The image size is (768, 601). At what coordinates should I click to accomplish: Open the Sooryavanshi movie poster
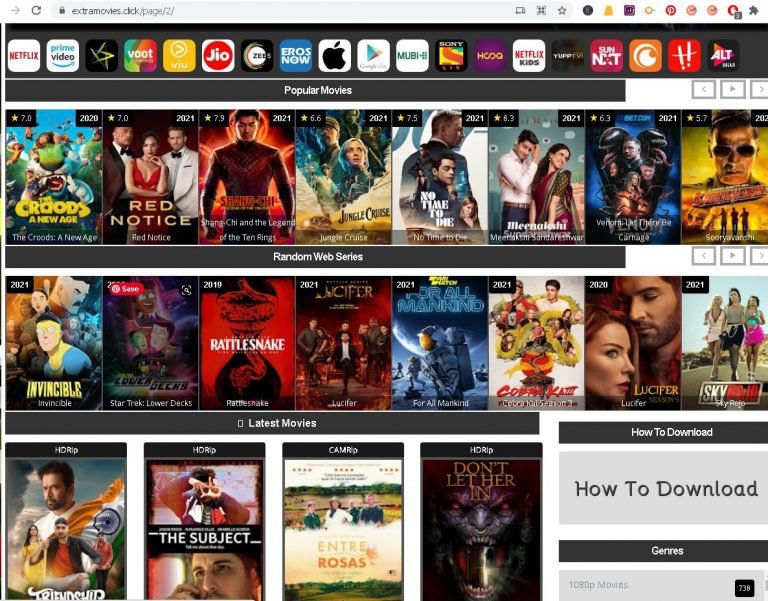[x=725, y=177]
